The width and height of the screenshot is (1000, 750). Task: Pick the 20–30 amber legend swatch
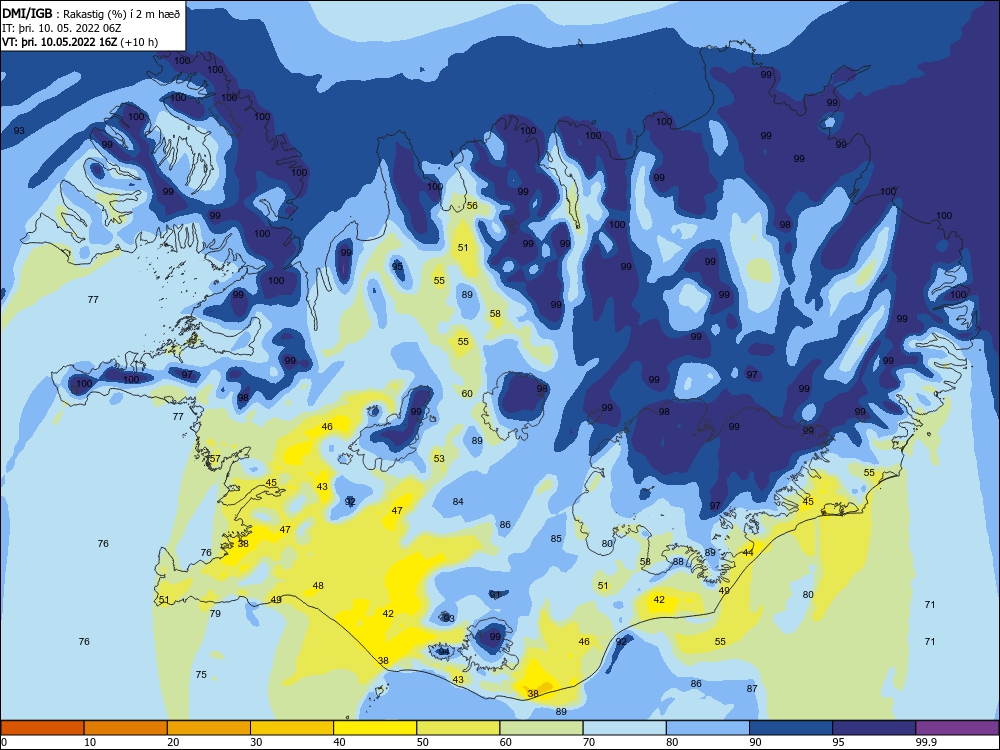209,728
